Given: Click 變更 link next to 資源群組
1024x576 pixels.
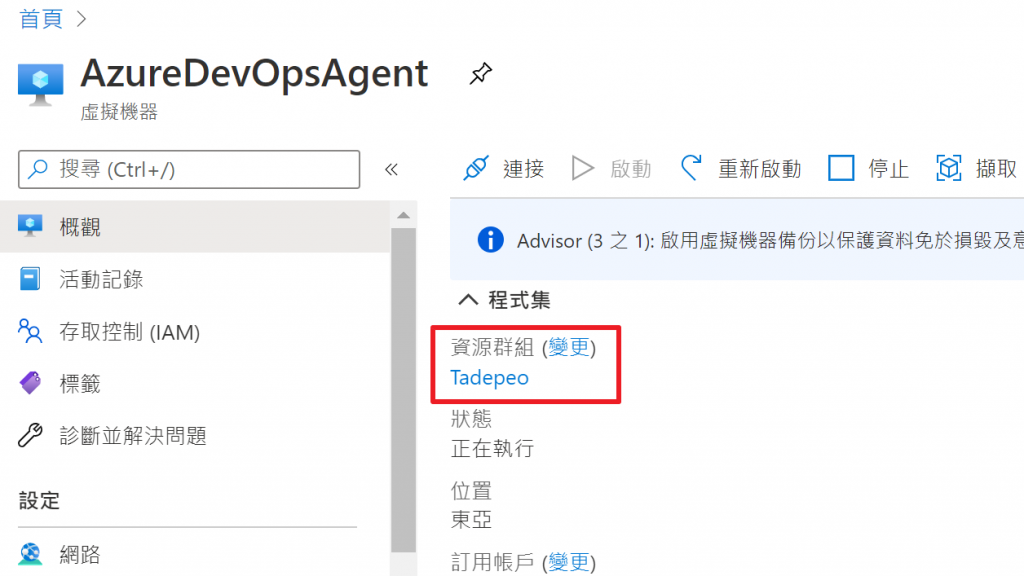Looking at the screenshot, I should (569, 347).
